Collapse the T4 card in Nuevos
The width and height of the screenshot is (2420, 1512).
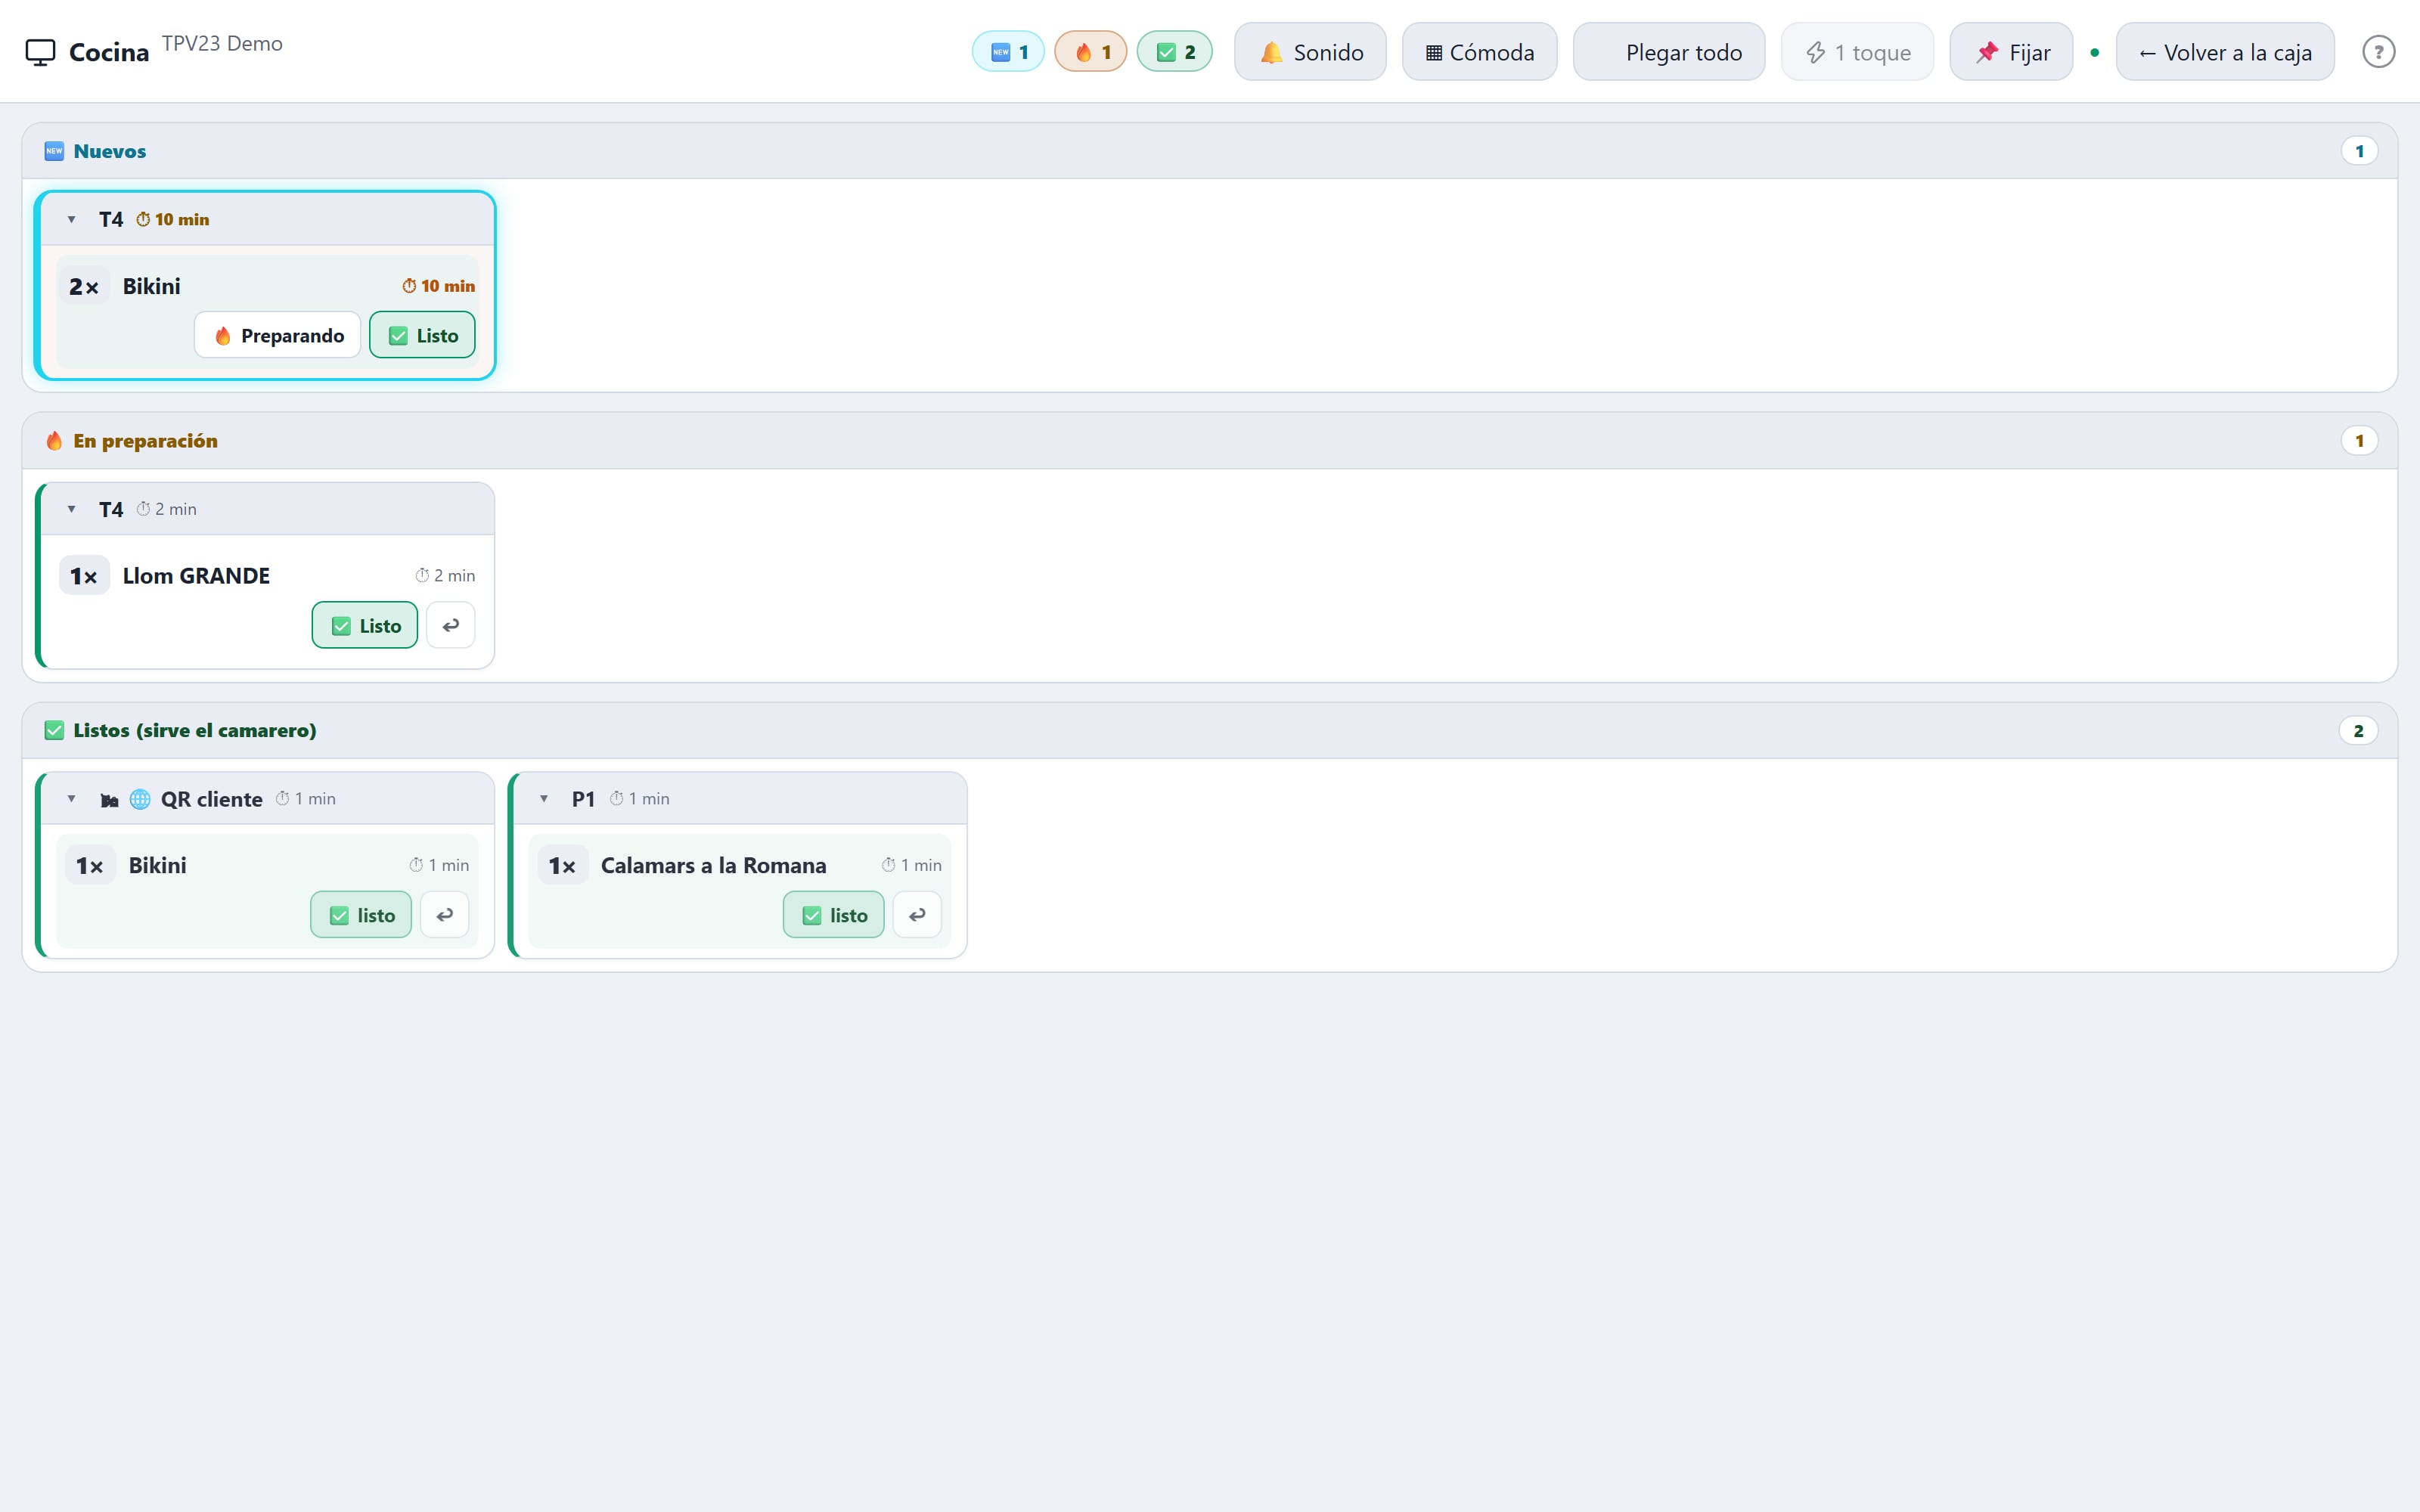pos(71,219)
